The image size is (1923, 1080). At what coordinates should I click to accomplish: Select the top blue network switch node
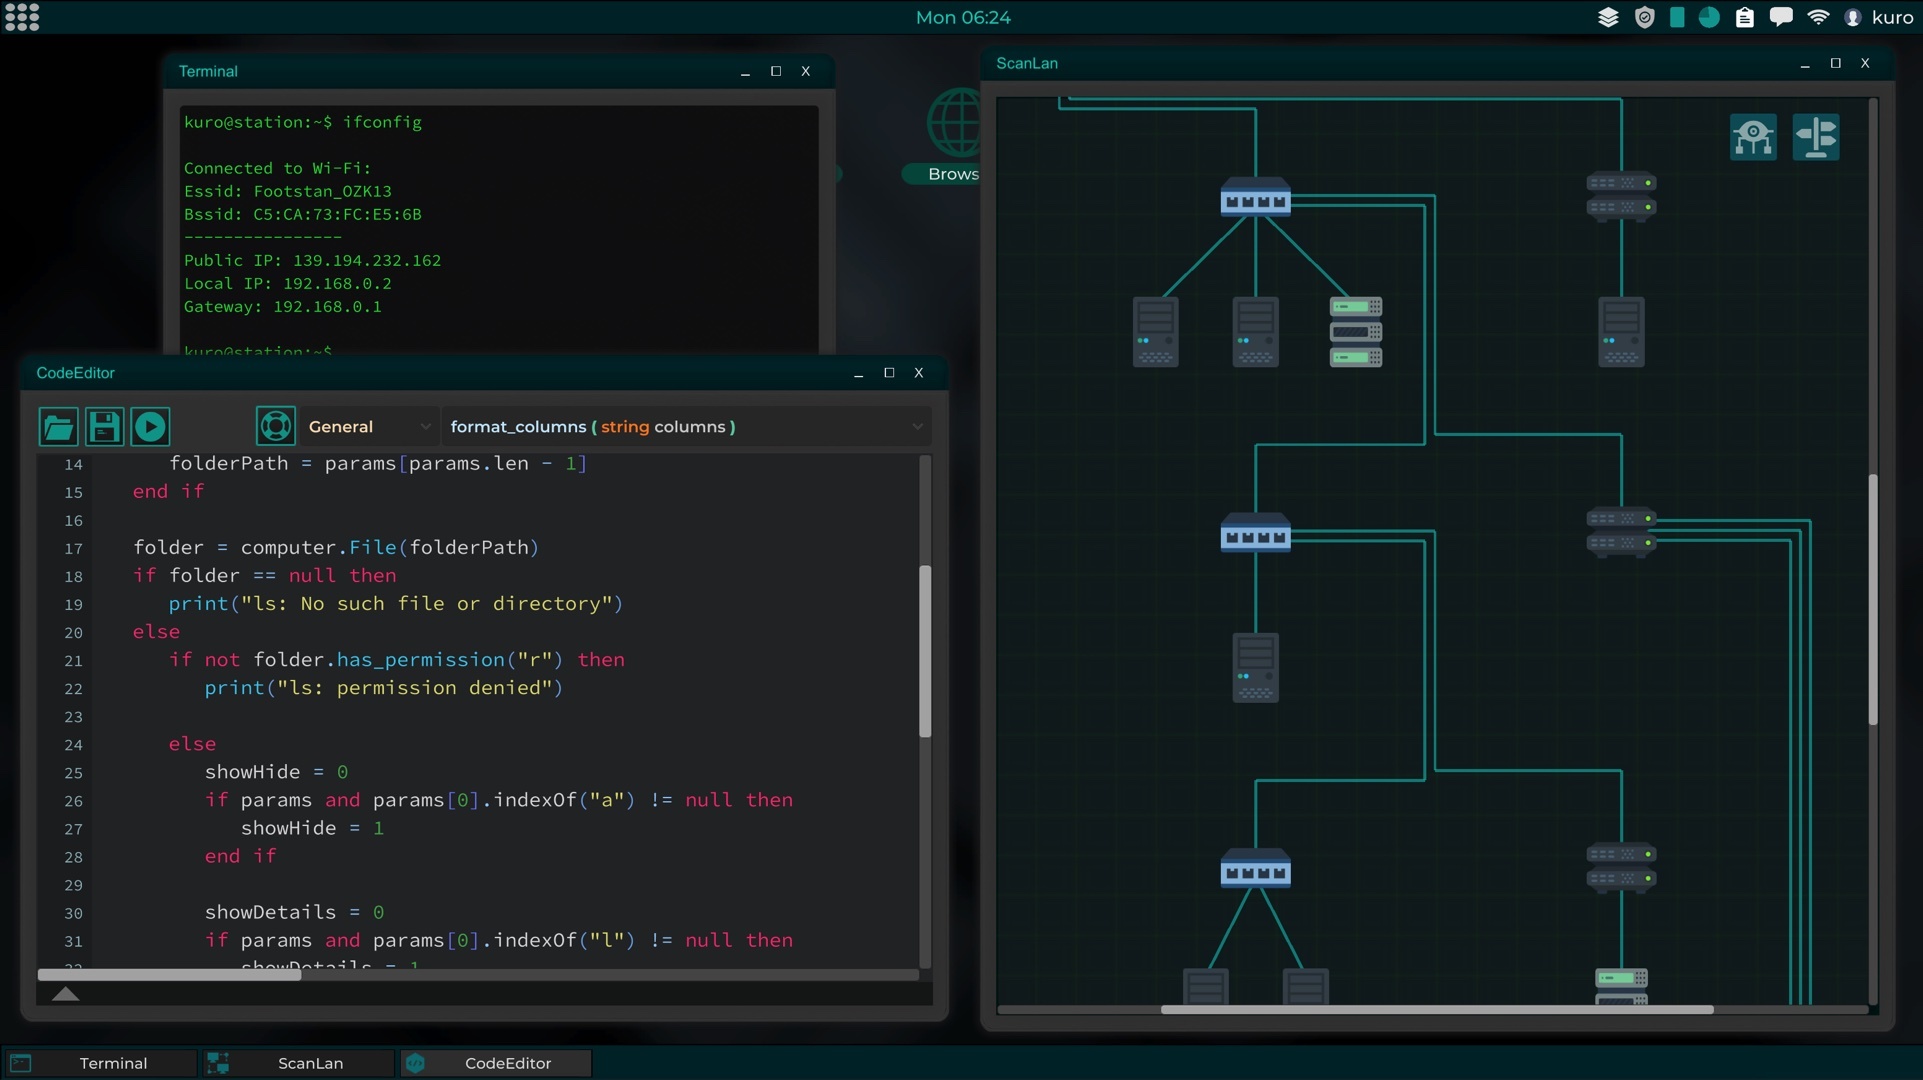click(1255, 198)
